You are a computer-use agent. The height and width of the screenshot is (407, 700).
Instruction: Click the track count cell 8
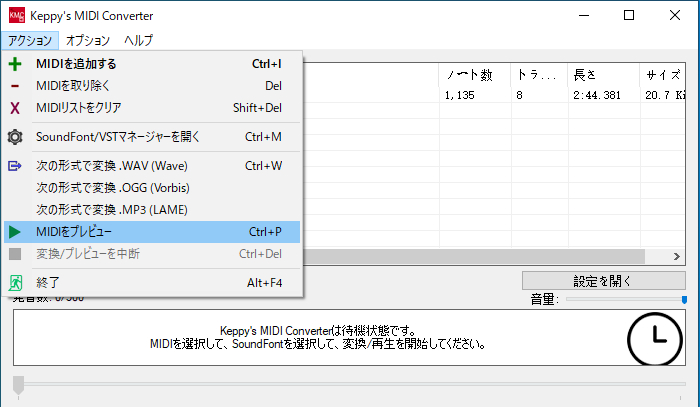[519, 95]
